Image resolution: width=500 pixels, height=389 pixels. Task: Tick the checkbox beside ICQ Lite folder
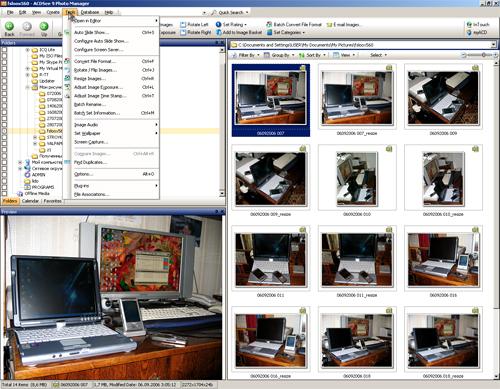pos(4,50)
